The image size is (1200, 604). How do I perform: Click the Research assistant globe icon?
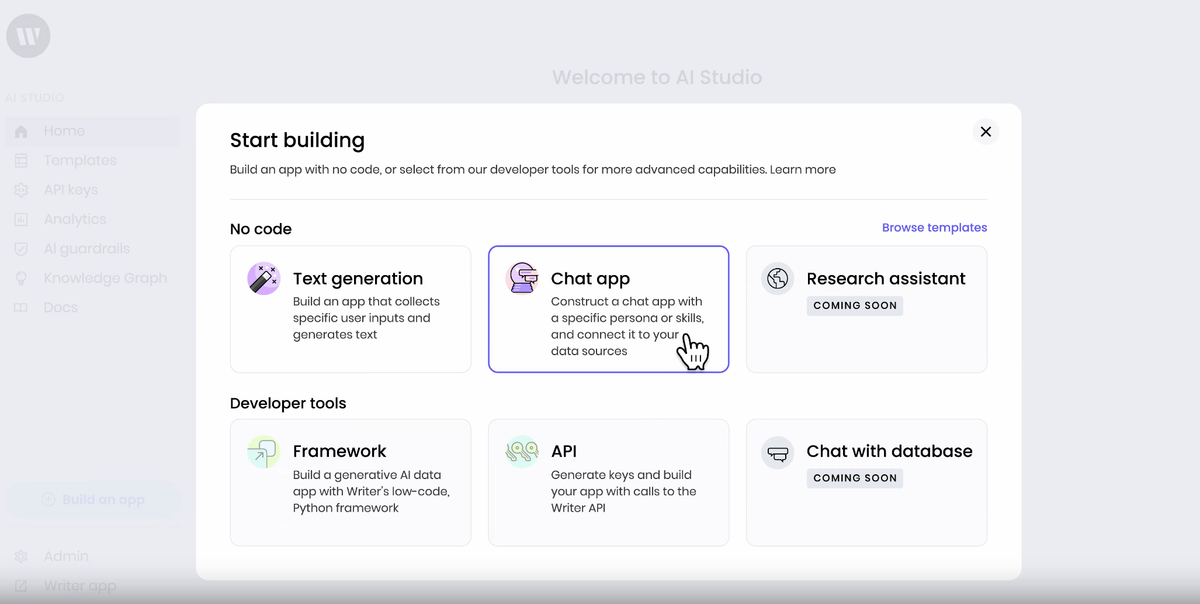(x=777, y=278)
